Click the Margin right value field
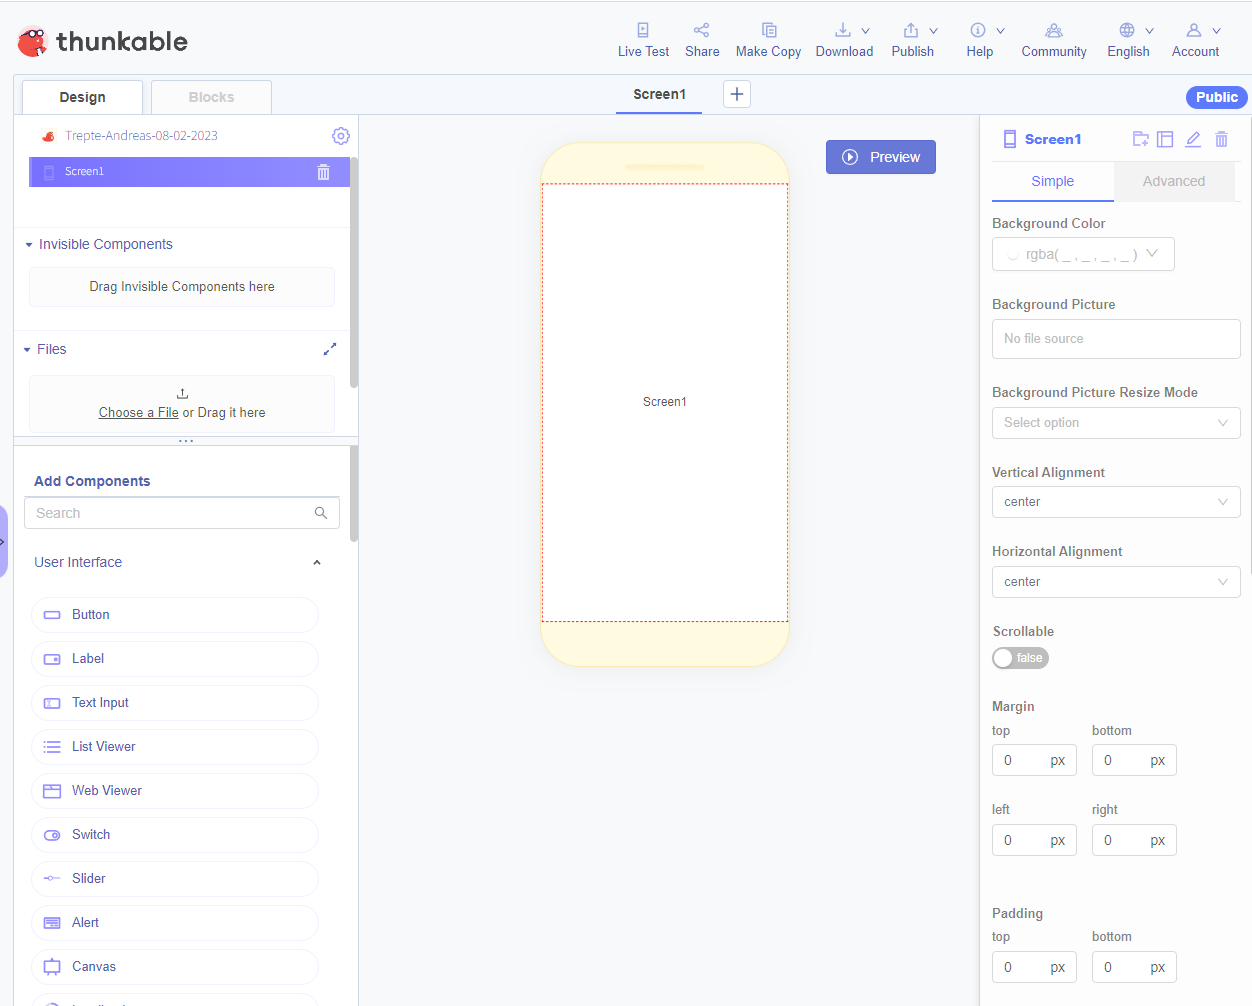The image size is (1252, 1006). tap(1134, 840)
